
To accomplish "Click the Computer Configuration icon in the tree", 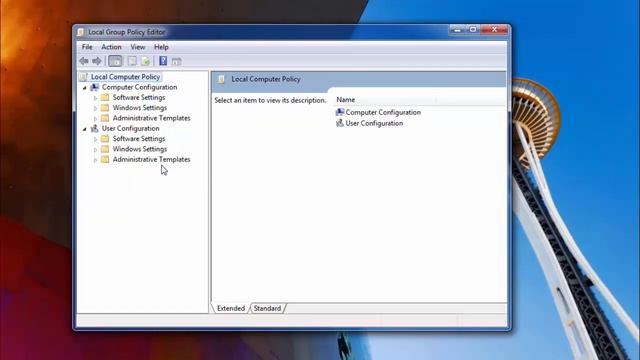I will (x=95, y=87).
